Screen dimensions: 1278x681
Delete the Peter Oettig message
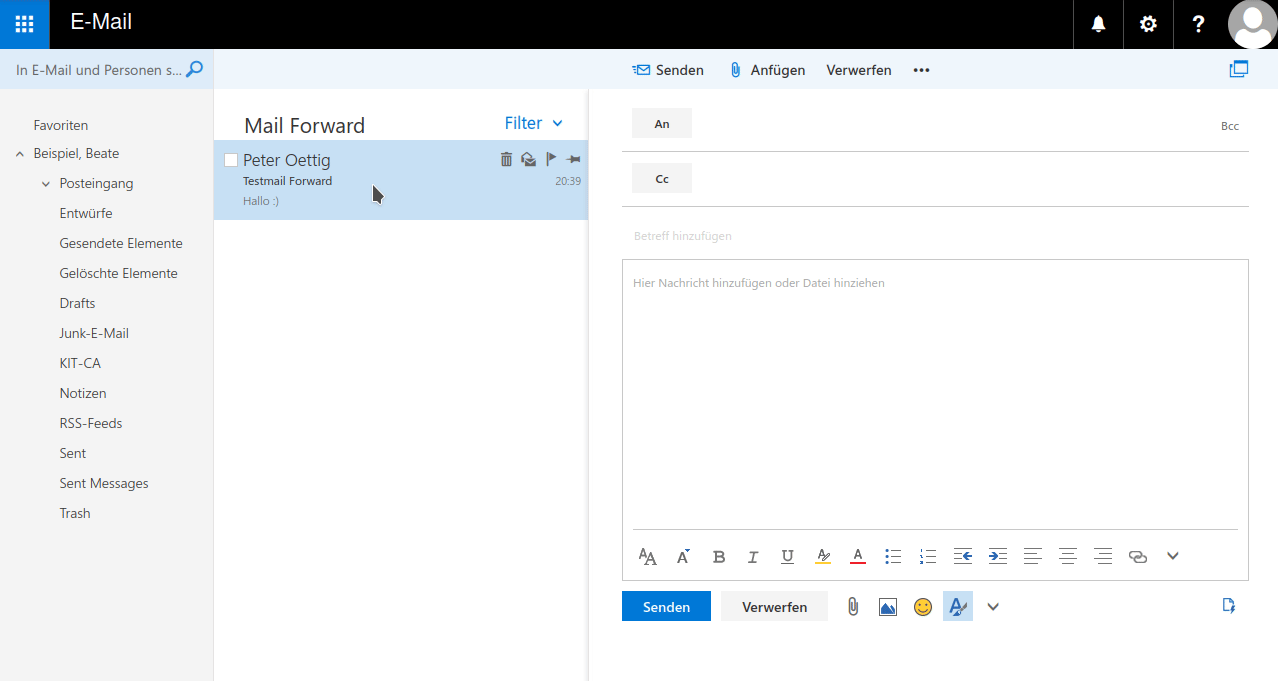pos(506,159)
